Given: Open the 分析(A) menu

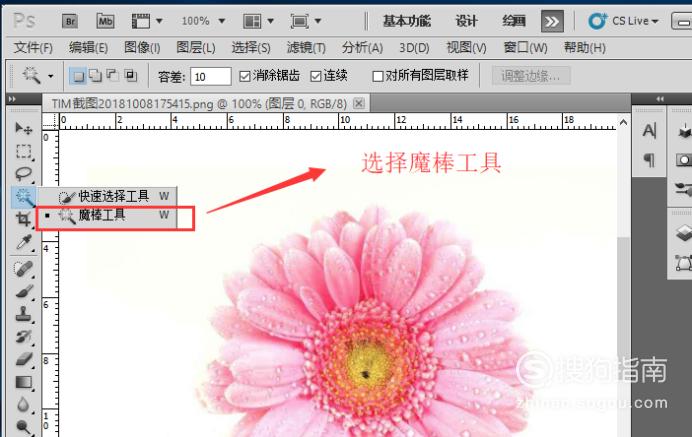Looking at the screenshot, I should 362,47.
